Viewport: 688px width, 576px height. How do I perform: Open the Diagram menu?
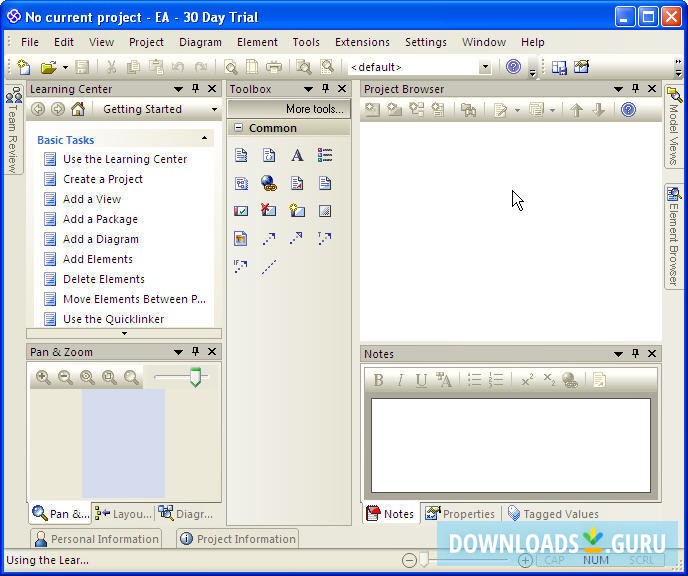click(200, 42)
